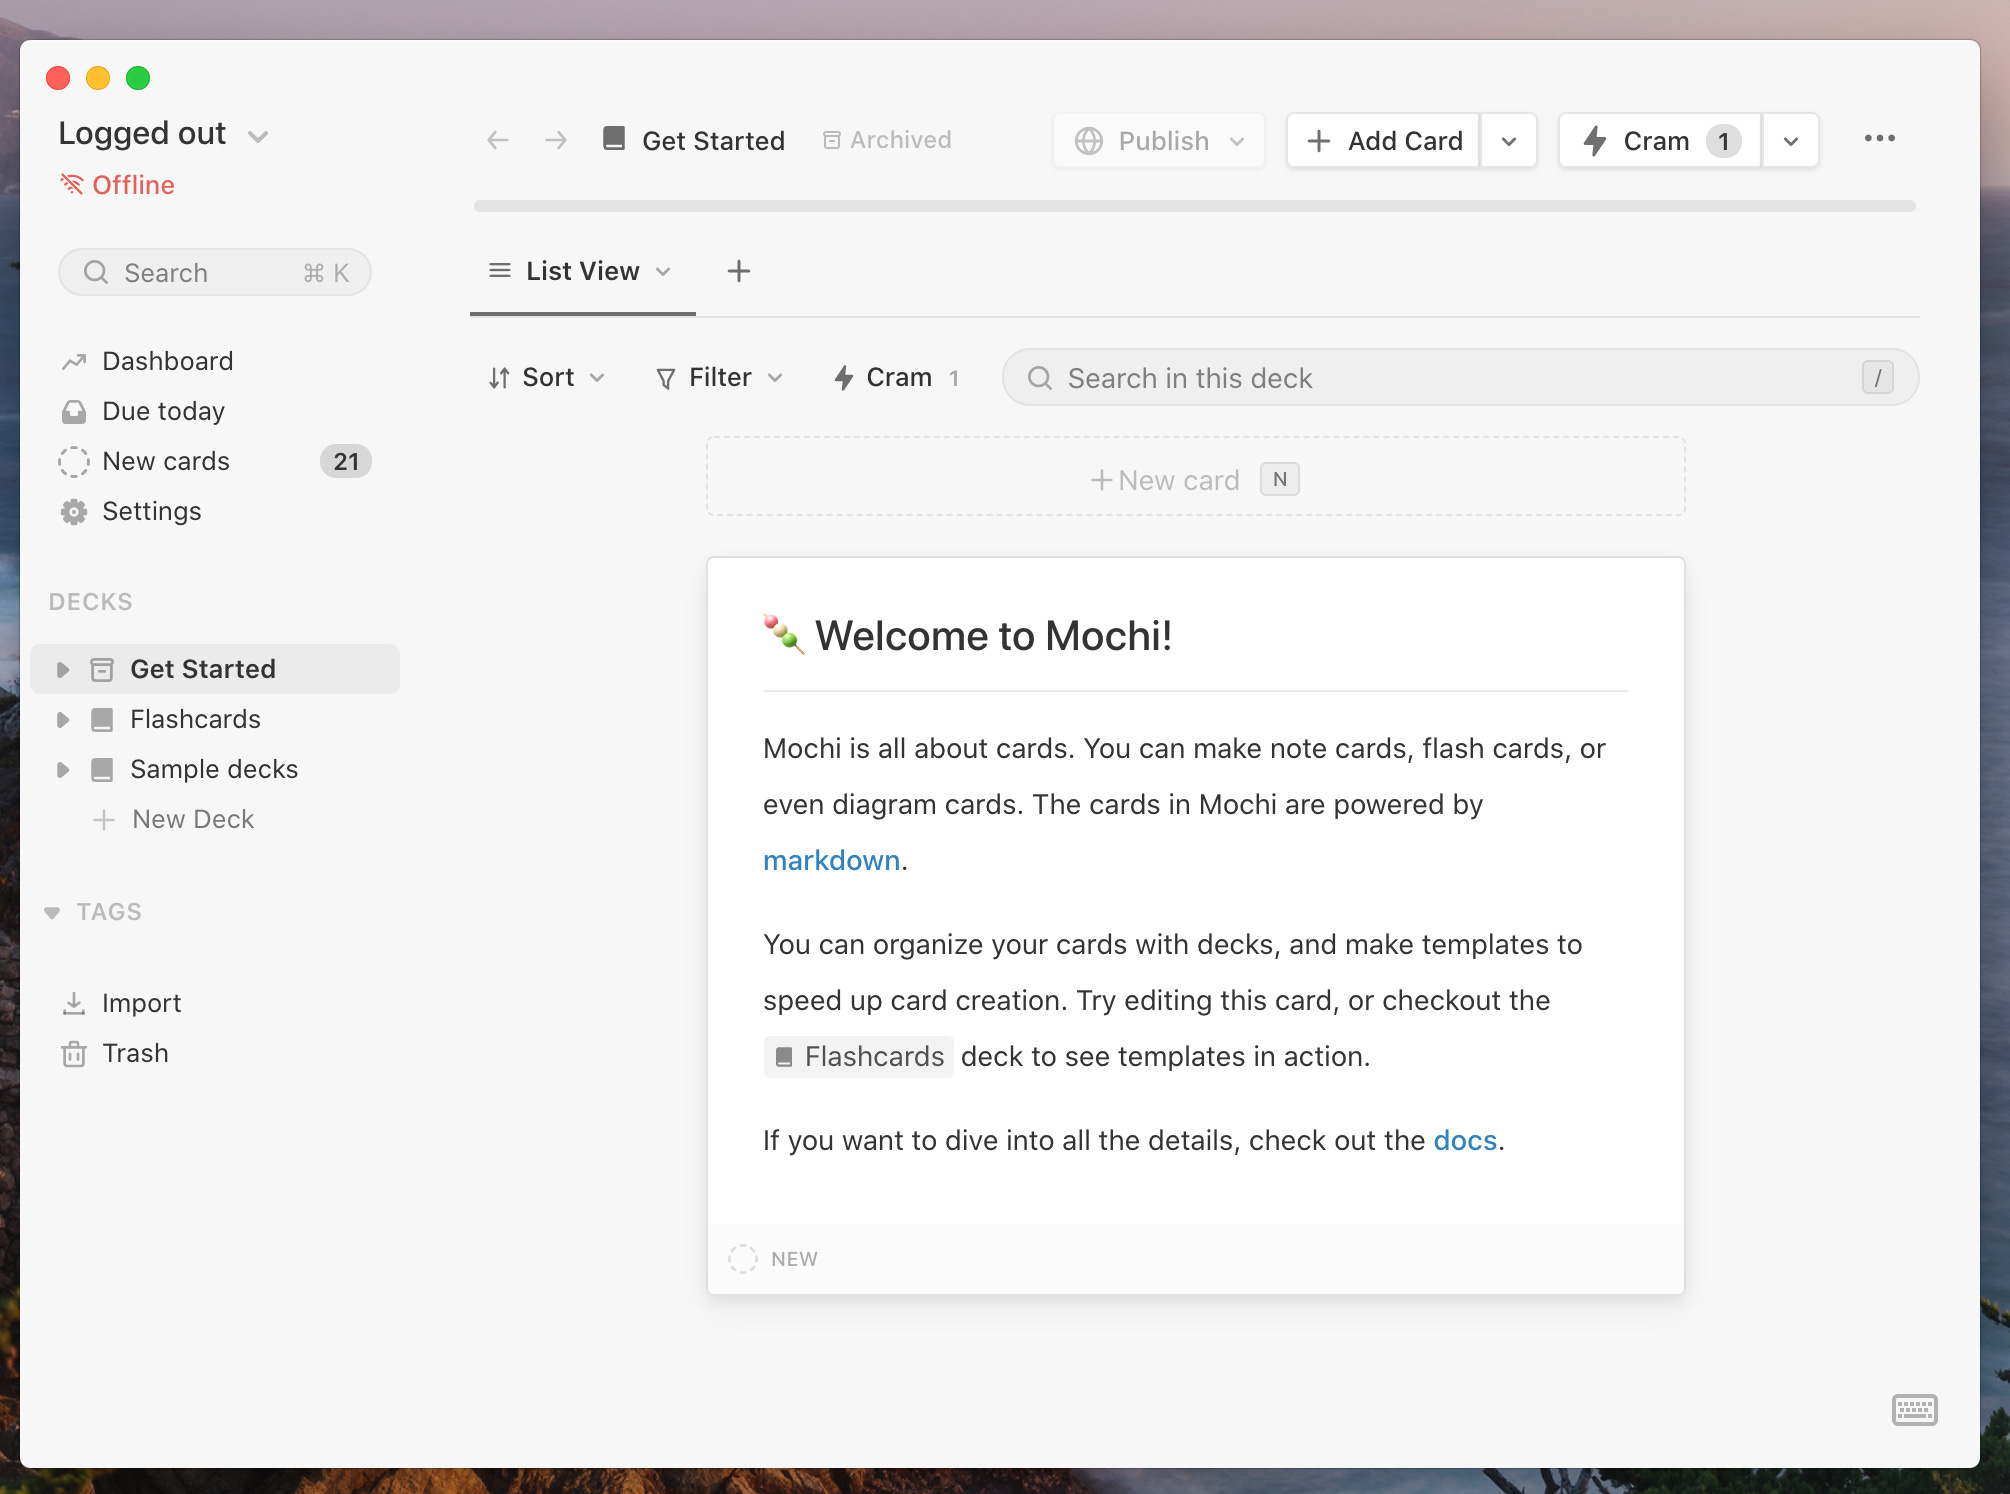The width and height of the screenshot is (2010, 1494).
Task: Go to Dashboard in sidebar
Action: click(x=167, y=361)
